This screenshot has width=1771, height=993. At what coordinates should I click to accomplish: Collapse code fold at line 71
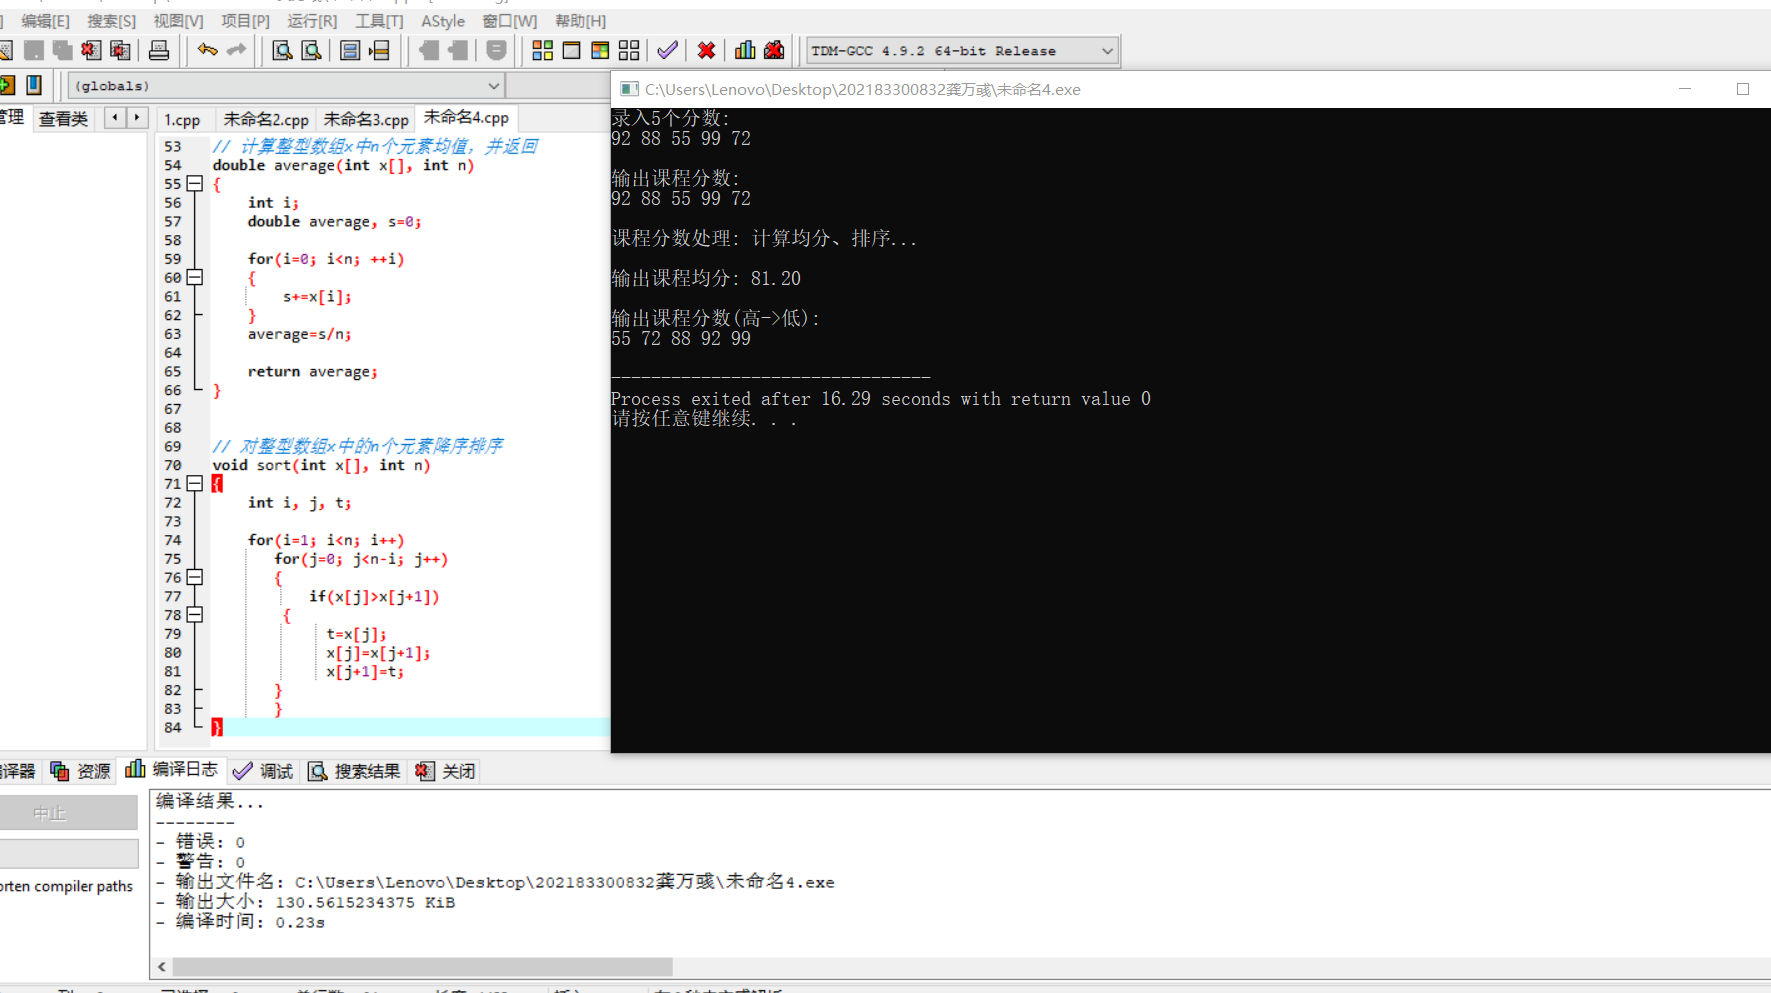pyautogui.click(x=195, y=484)
